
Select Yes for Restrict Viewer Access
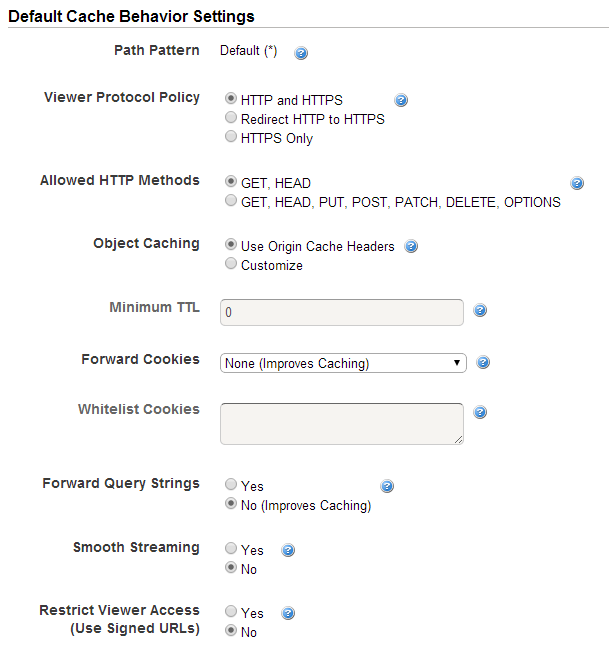[231, 611]
